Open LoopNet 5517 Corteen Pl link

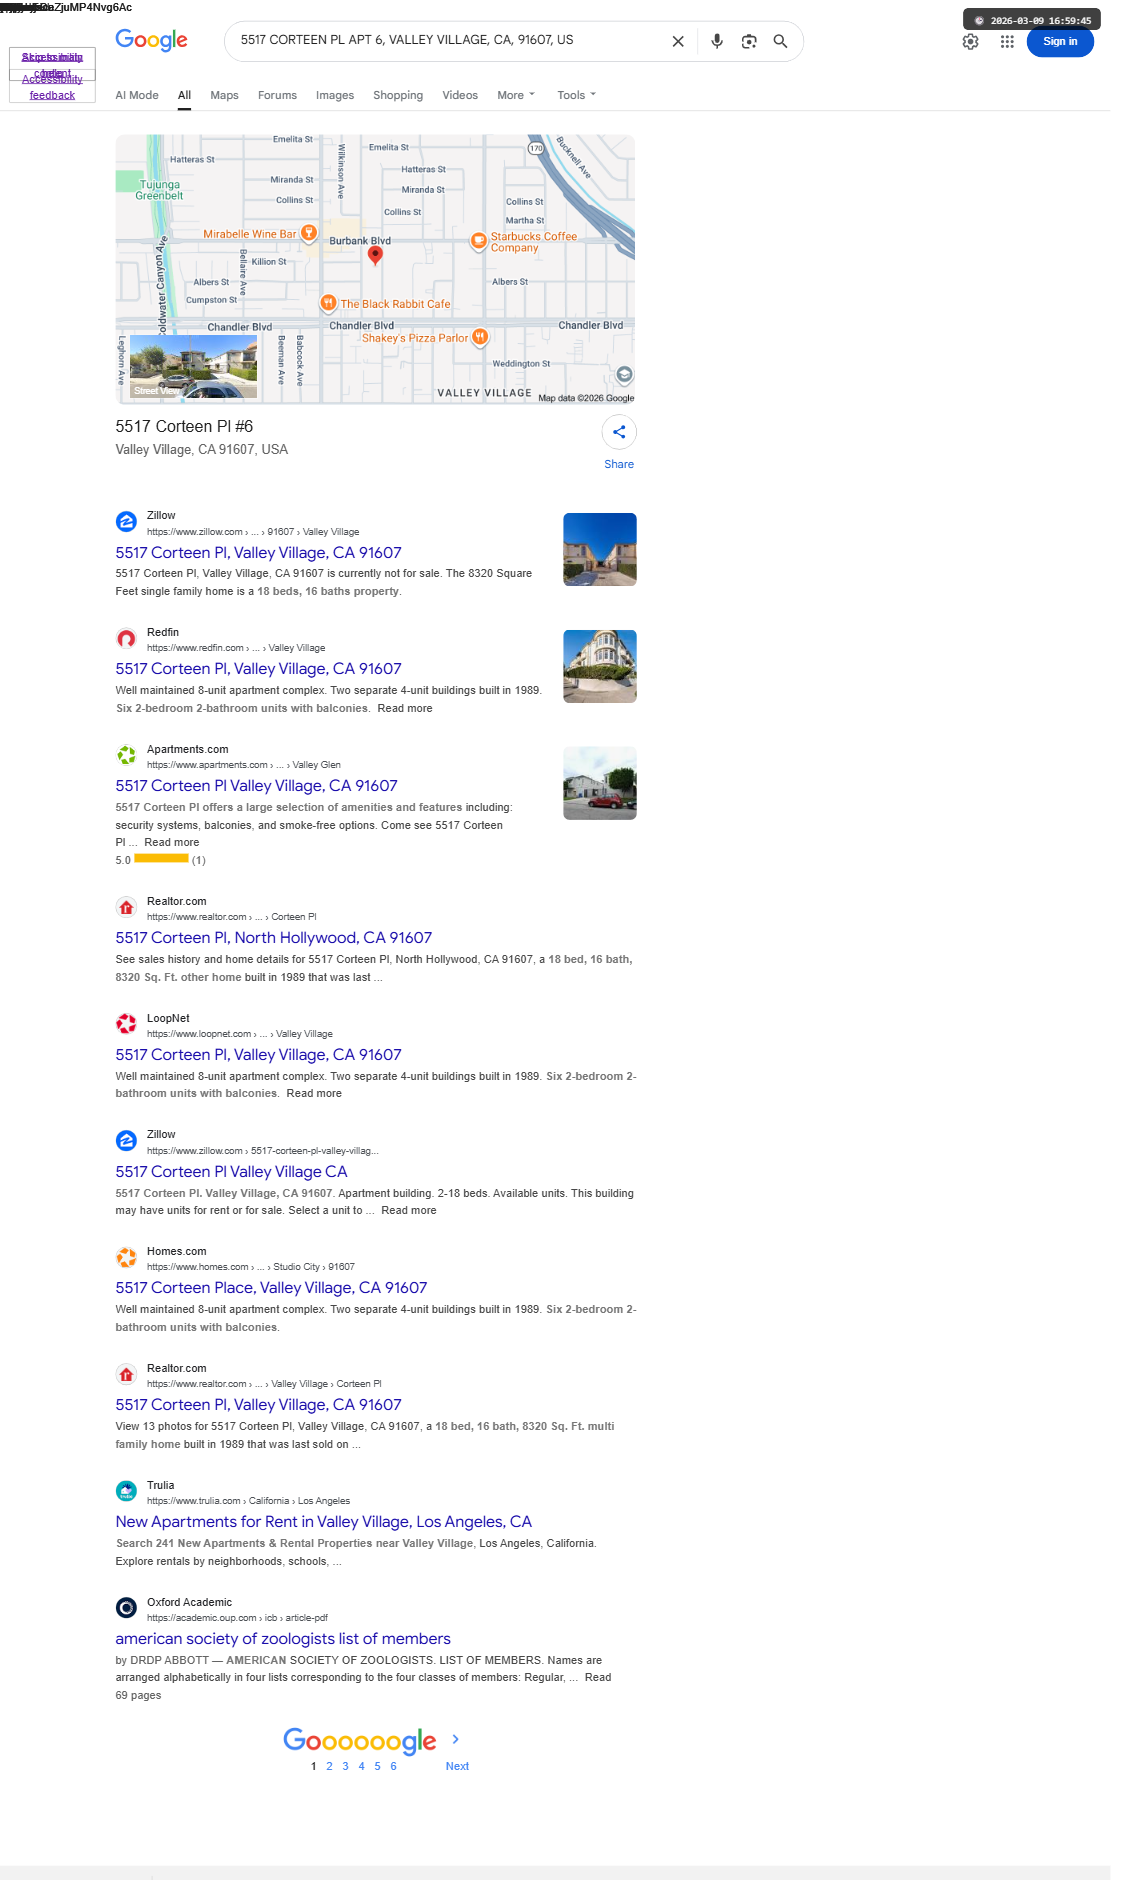pos(258,1055)
